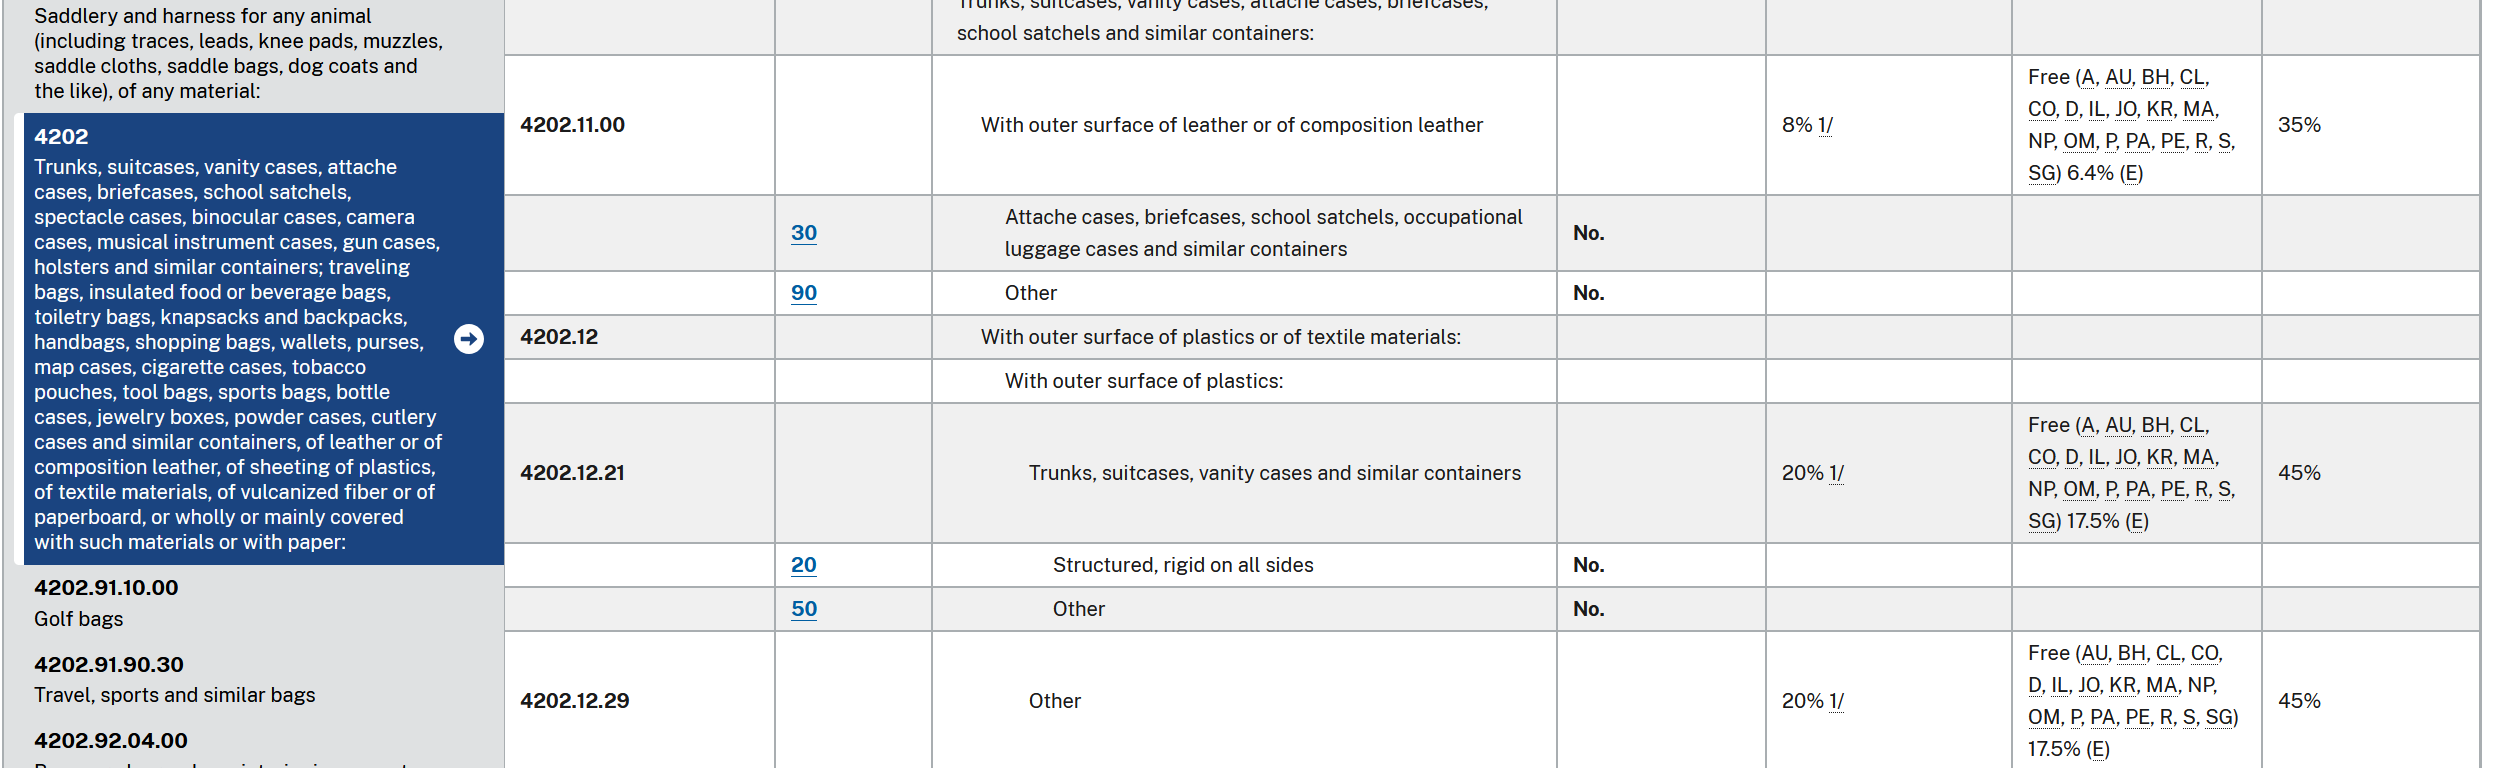Click AU abbreviation in the 4202.11.00 special rates

pos(2118,77)
